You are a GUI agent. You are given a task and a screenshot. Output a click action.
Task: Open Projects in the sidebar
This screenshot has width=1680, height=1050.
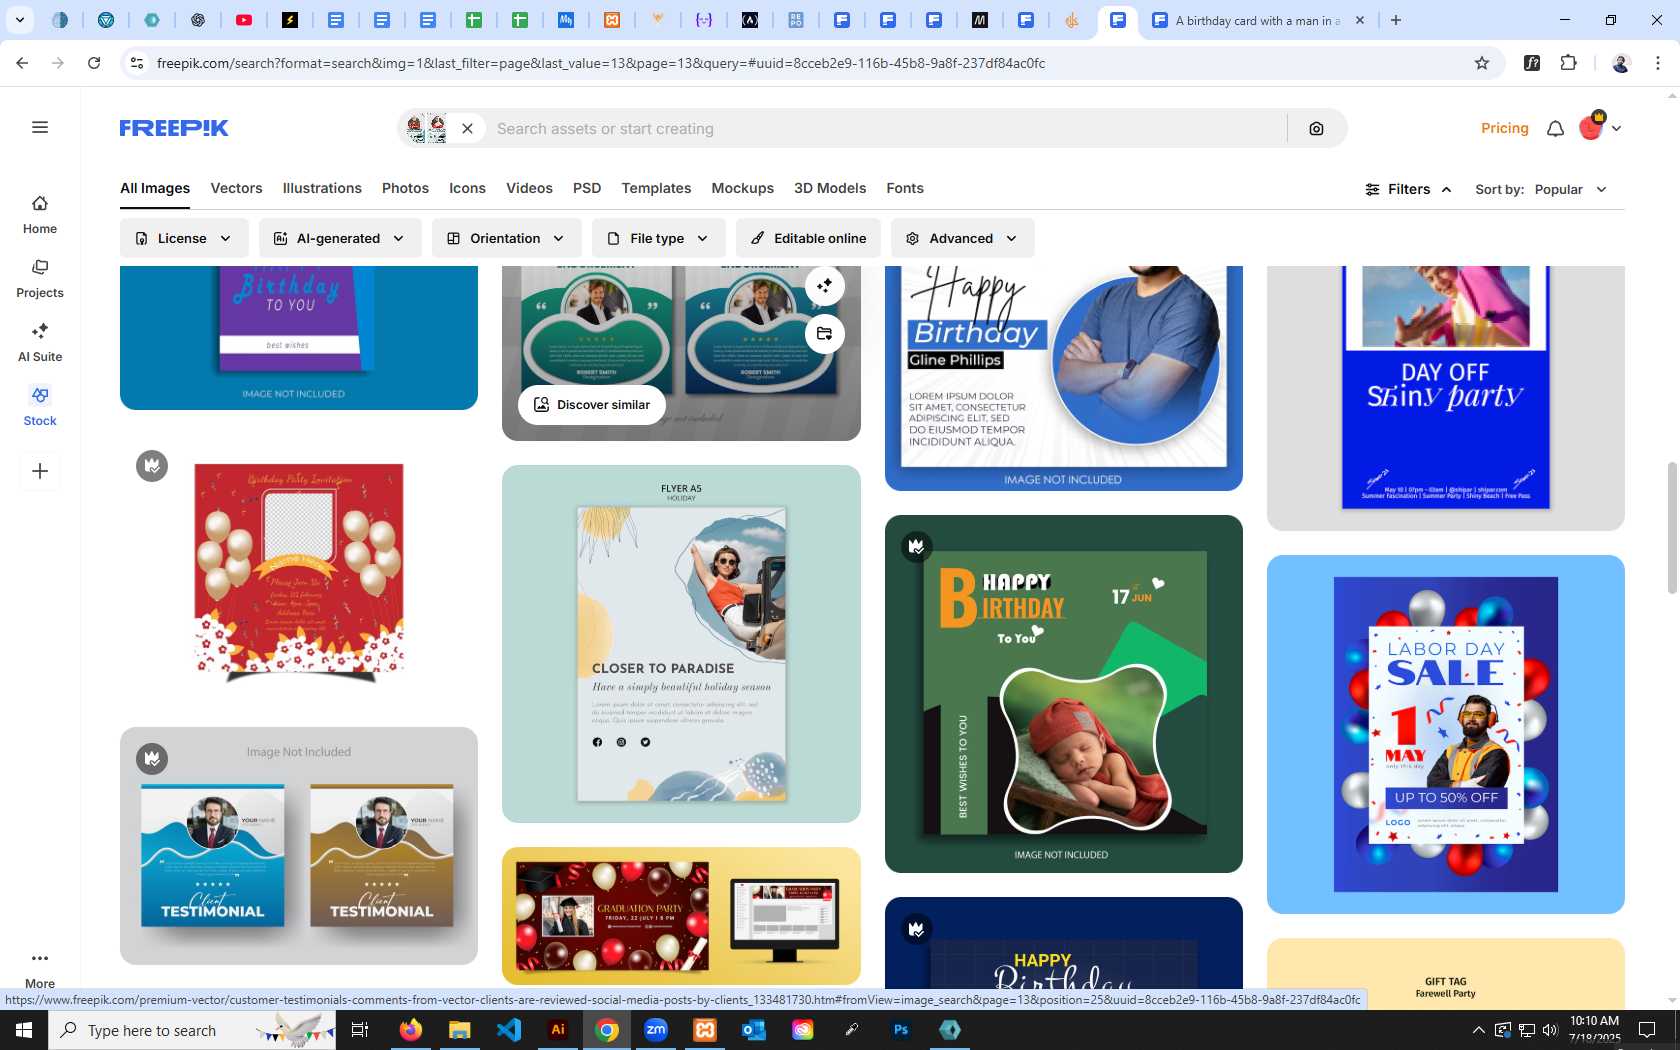pos(40,279)
